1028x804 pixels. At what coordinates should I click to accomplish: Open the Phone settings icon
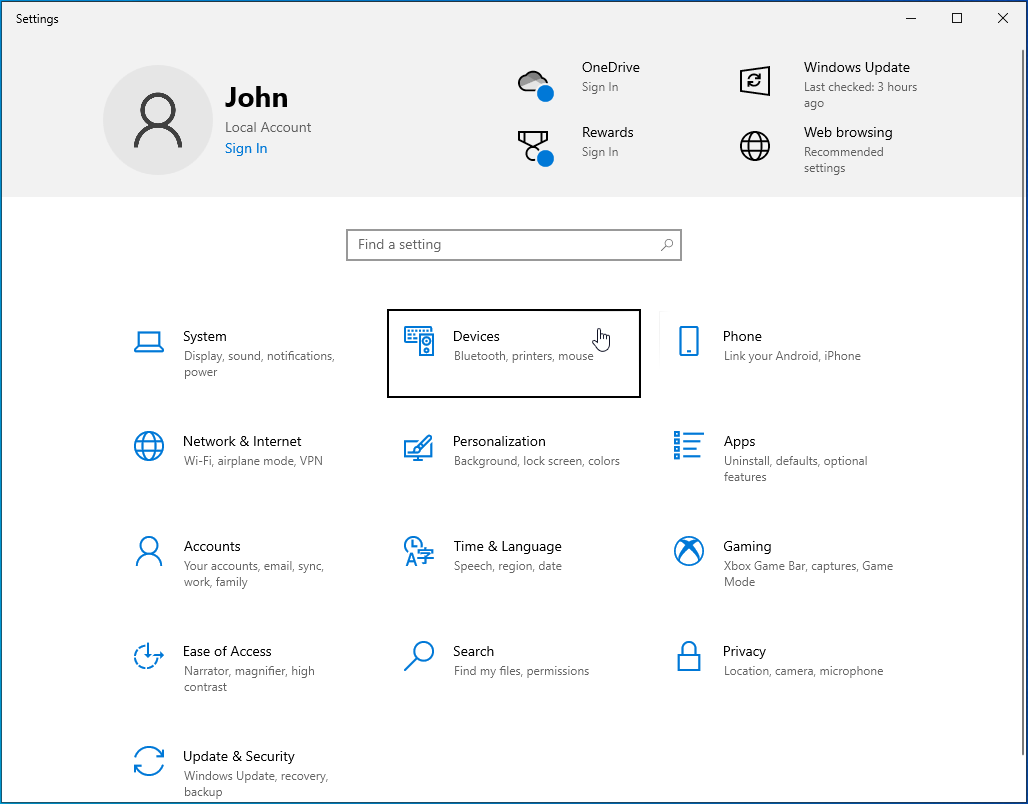(x=688, y=342)
